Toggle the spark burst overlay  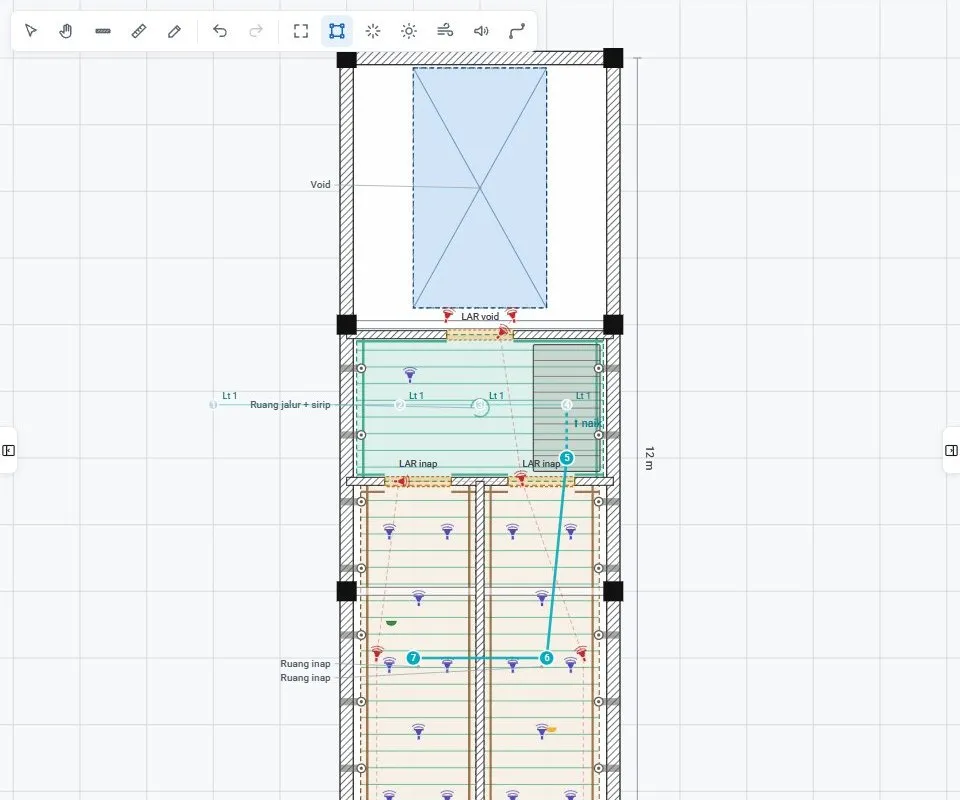(x=373, y=31)
